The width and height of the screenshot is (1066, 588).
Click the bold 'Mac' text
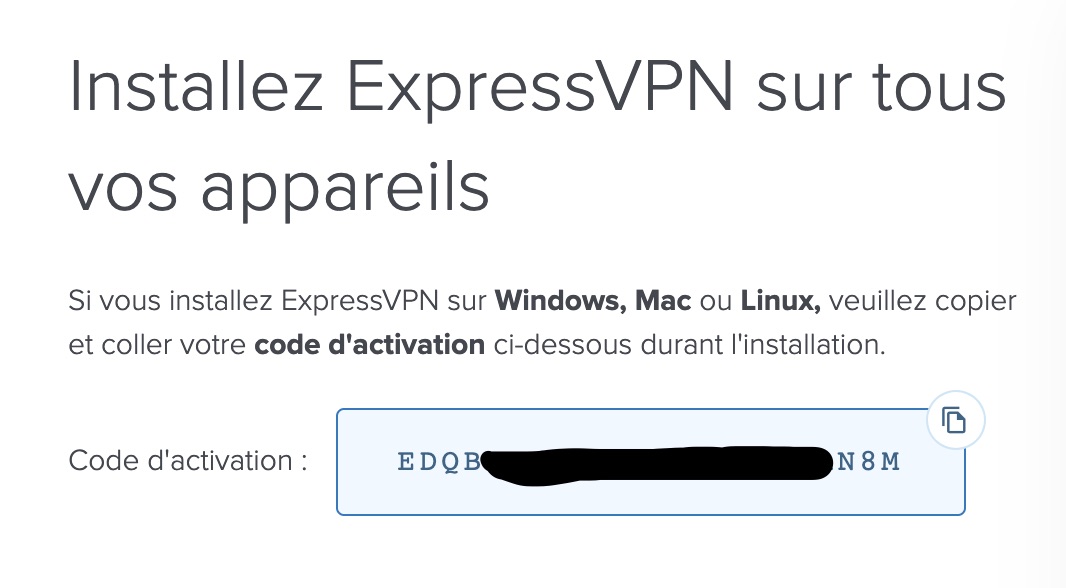663,300
